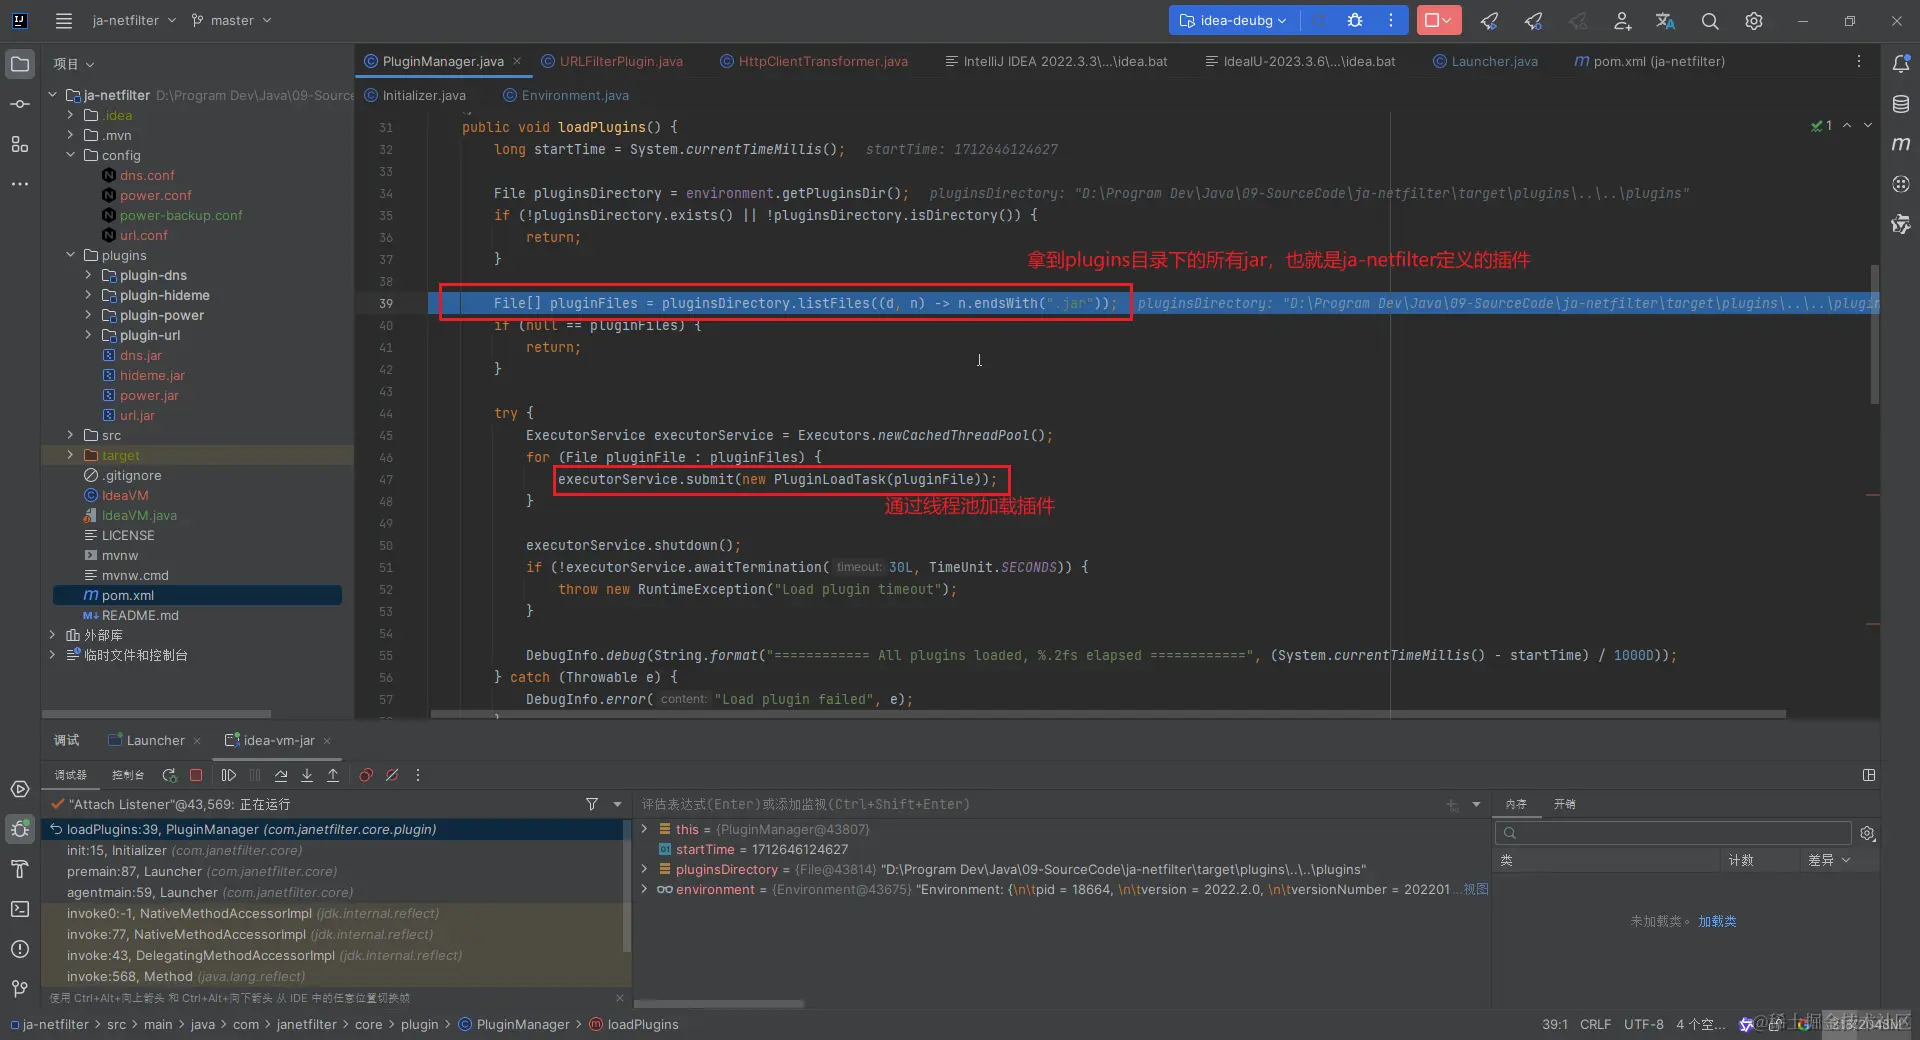Close the idea-vm-jar debug tab
Image resolution: width=1920 pixels, height=1040 pixels.
327,741
